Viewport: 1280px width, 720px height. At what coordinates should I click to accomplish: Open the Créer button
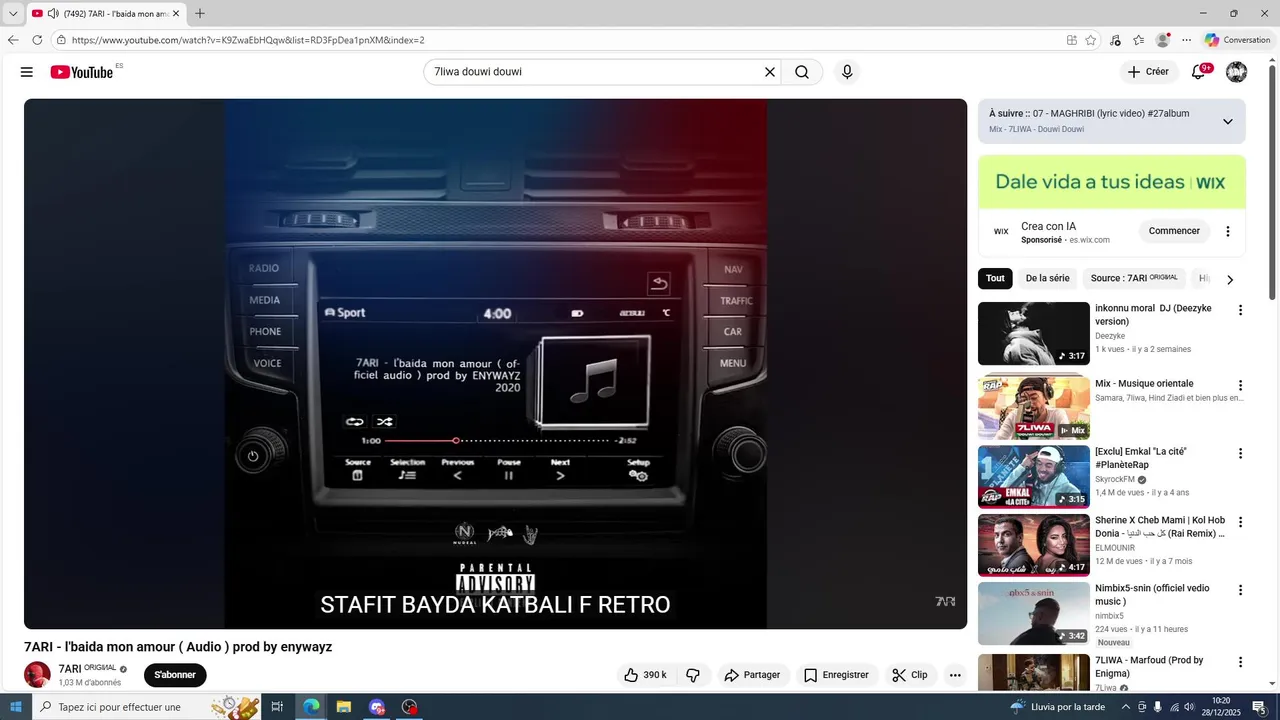tap(1148, 72)
